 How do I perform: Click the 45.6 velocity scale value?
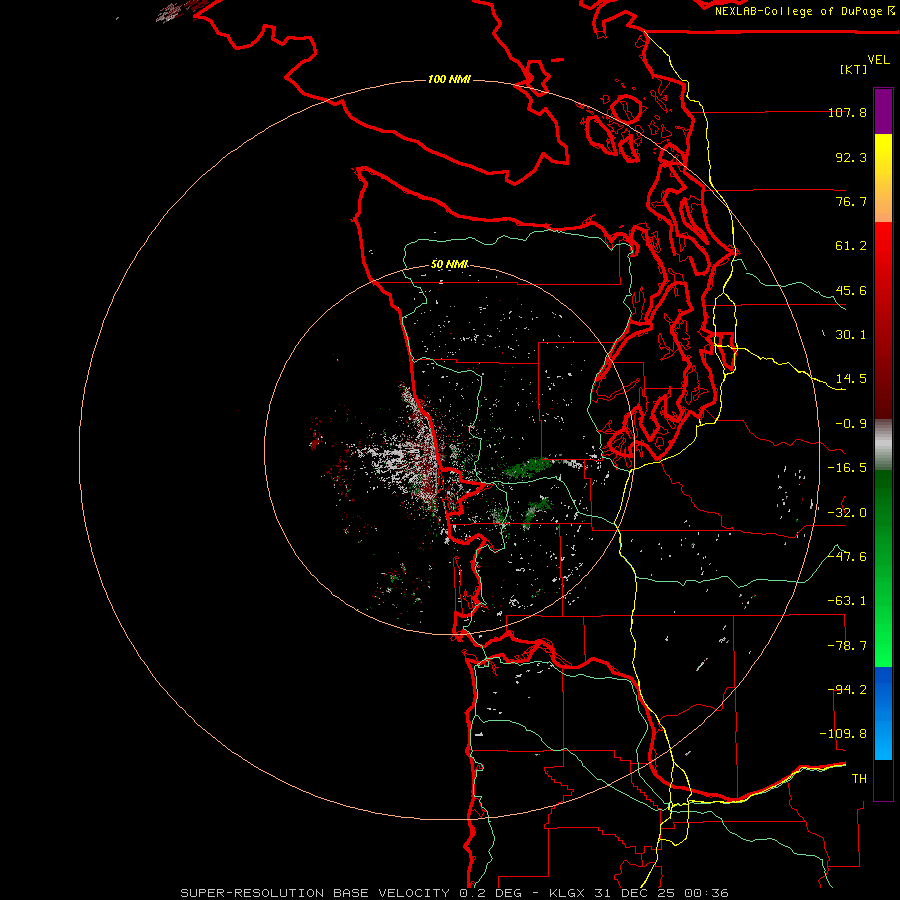pyautogui.click(x=851, y=290)
